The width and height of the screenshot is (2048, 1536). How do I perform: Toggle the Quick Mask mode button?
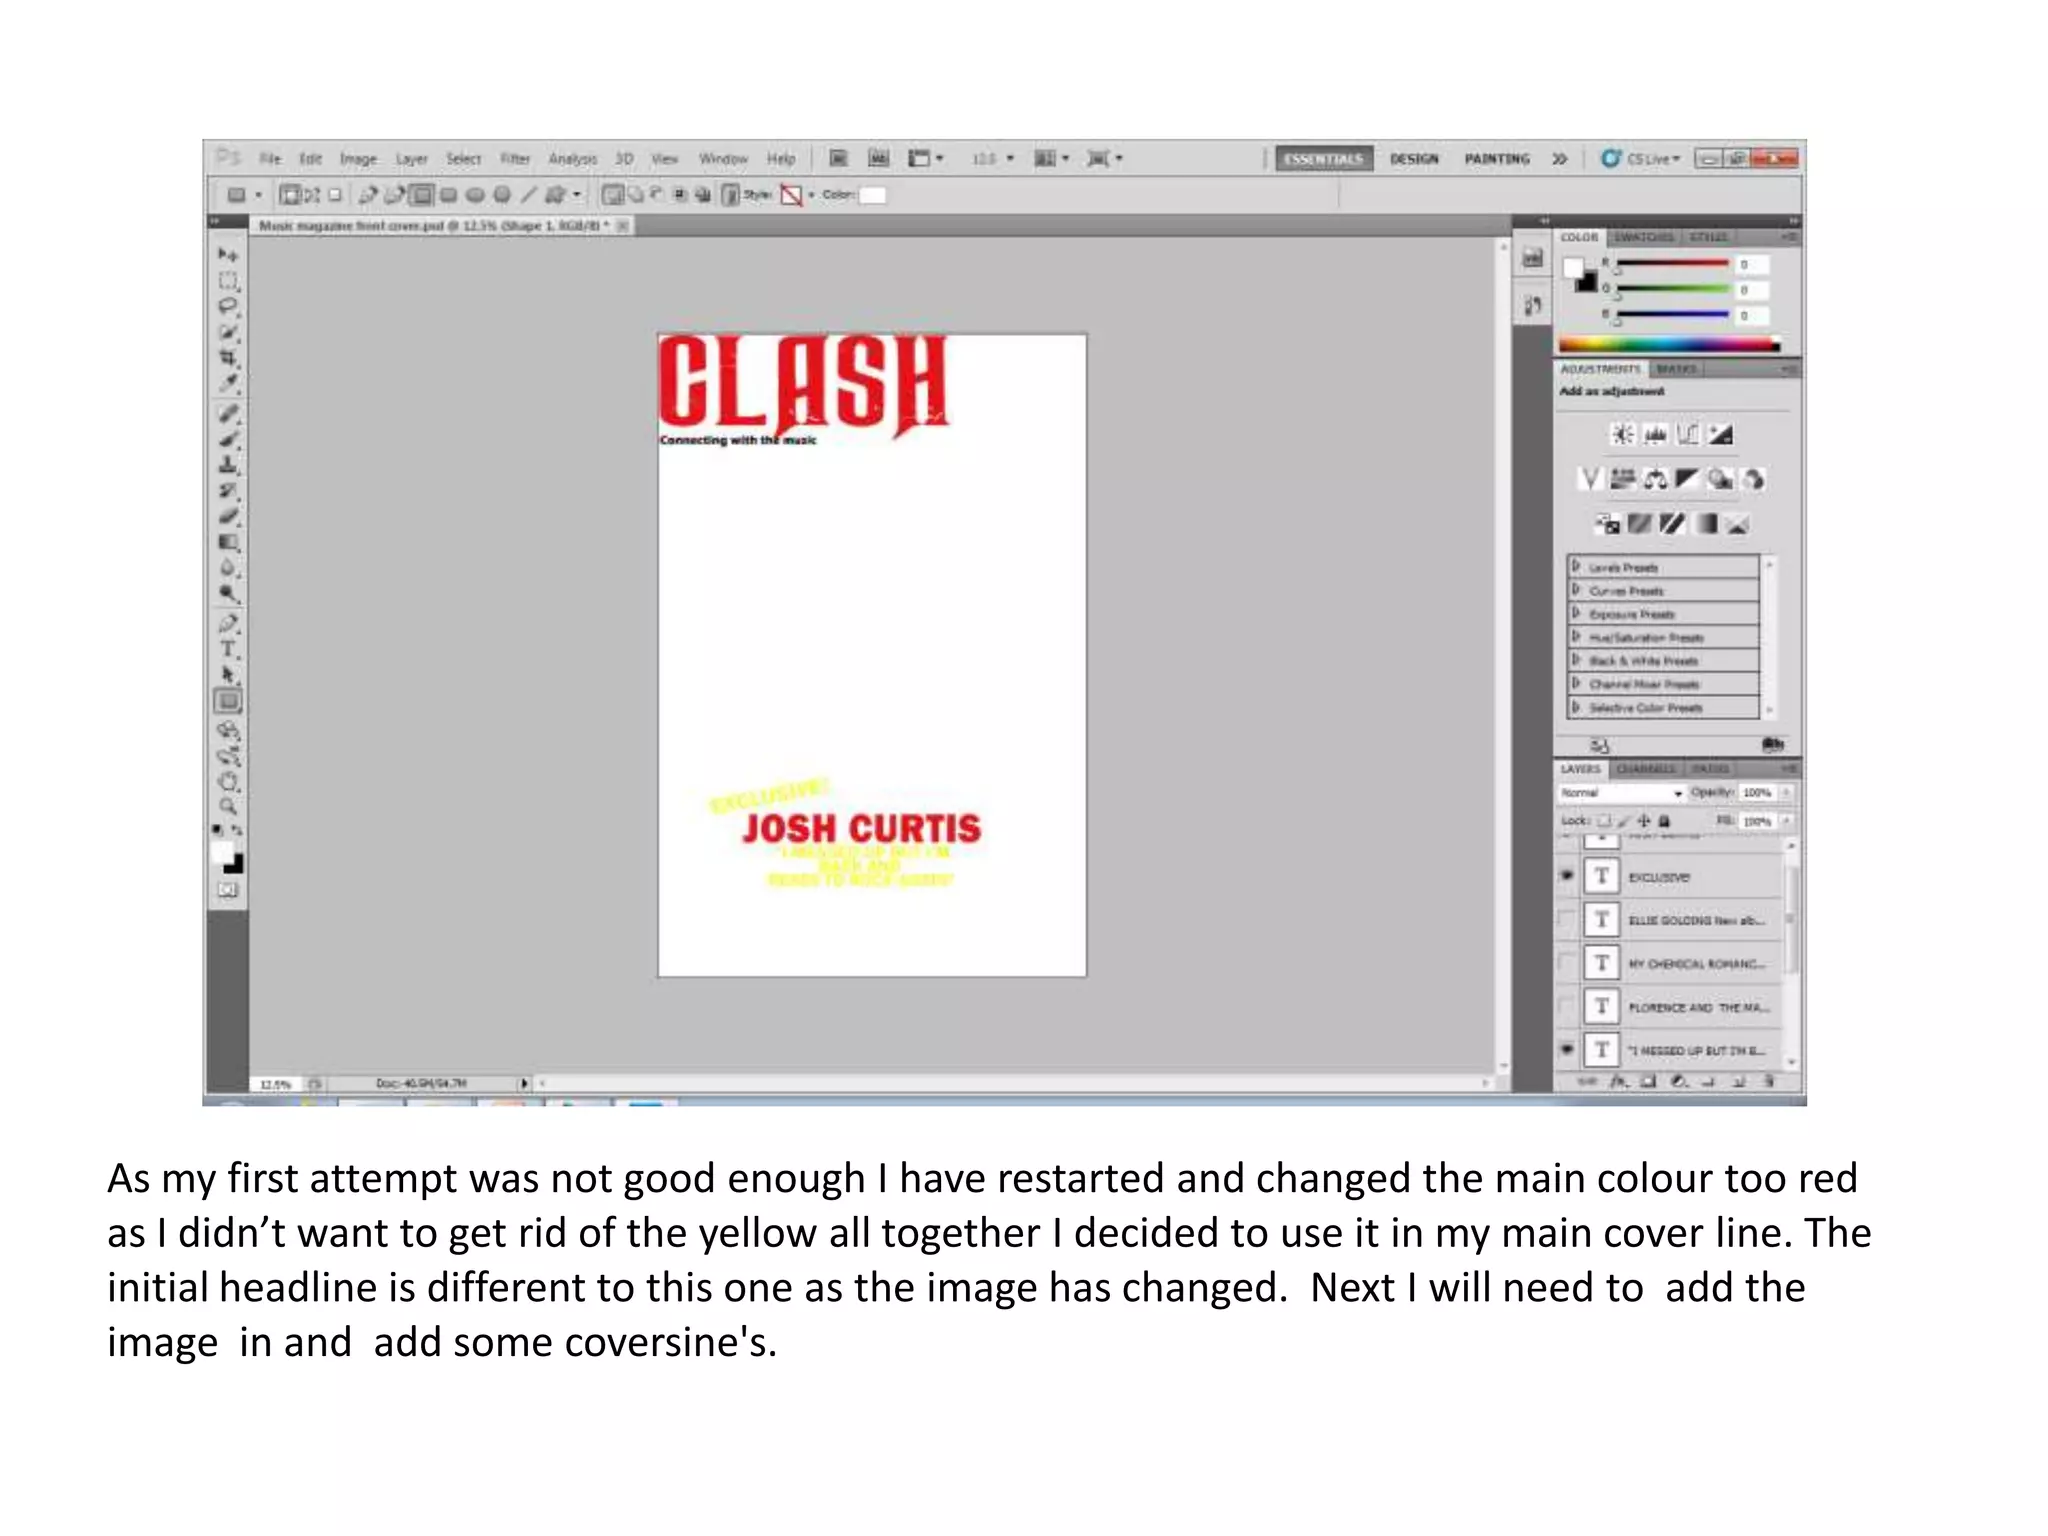pyautogui.click(x=228, y=890)
